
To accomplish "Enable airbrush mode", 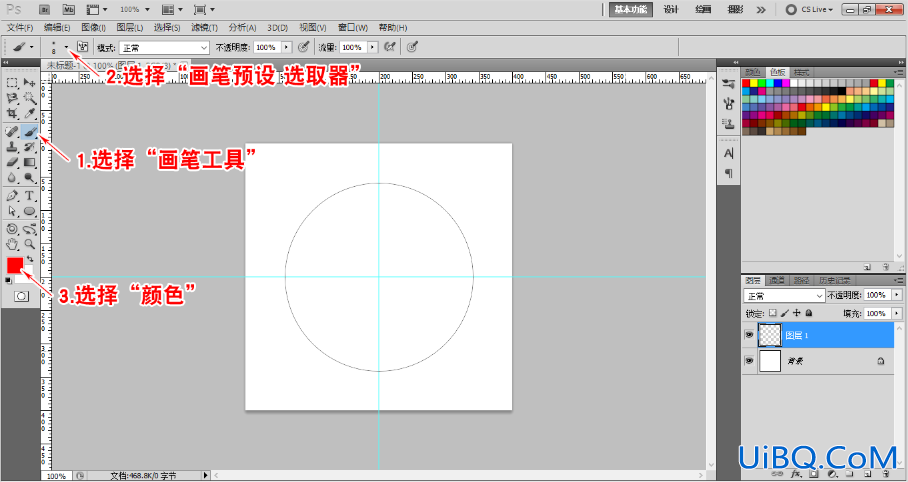I will coord(391,47).
